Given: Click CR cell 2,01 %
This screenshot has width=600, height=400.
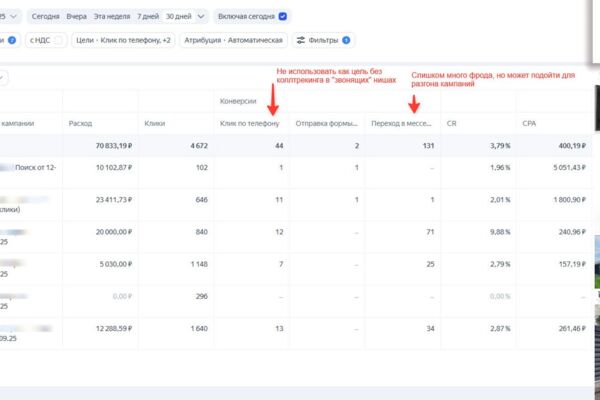Looking at the screenshot, I should click(500, 199).
